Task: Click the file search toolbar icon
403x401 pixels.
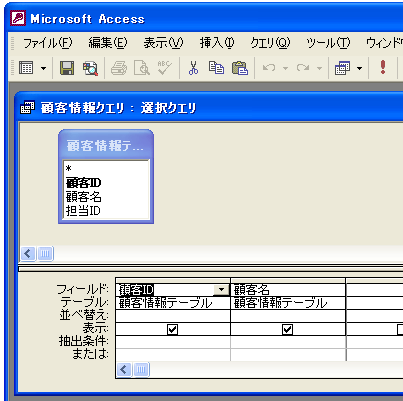Action: tap(90, 68)
